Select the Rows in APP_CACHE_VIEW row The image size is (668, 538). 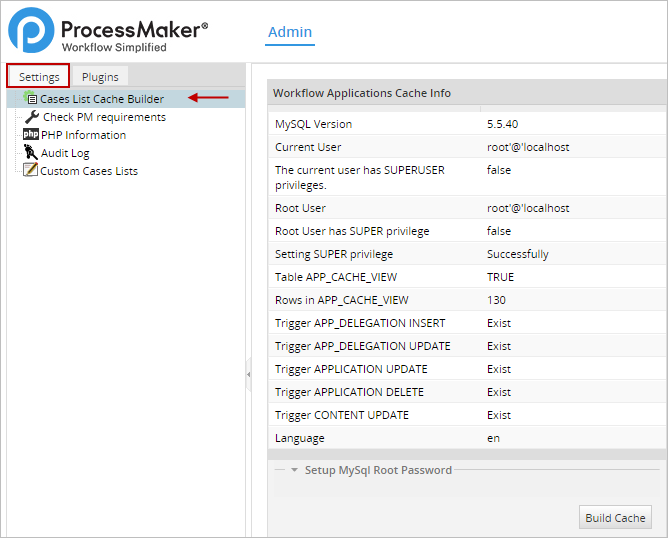467,300
